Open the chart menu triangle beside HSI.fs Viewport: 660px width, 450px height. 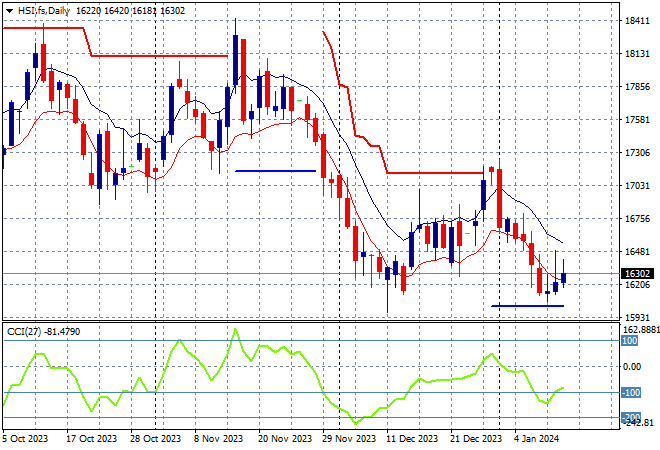[x=9, y=9]
